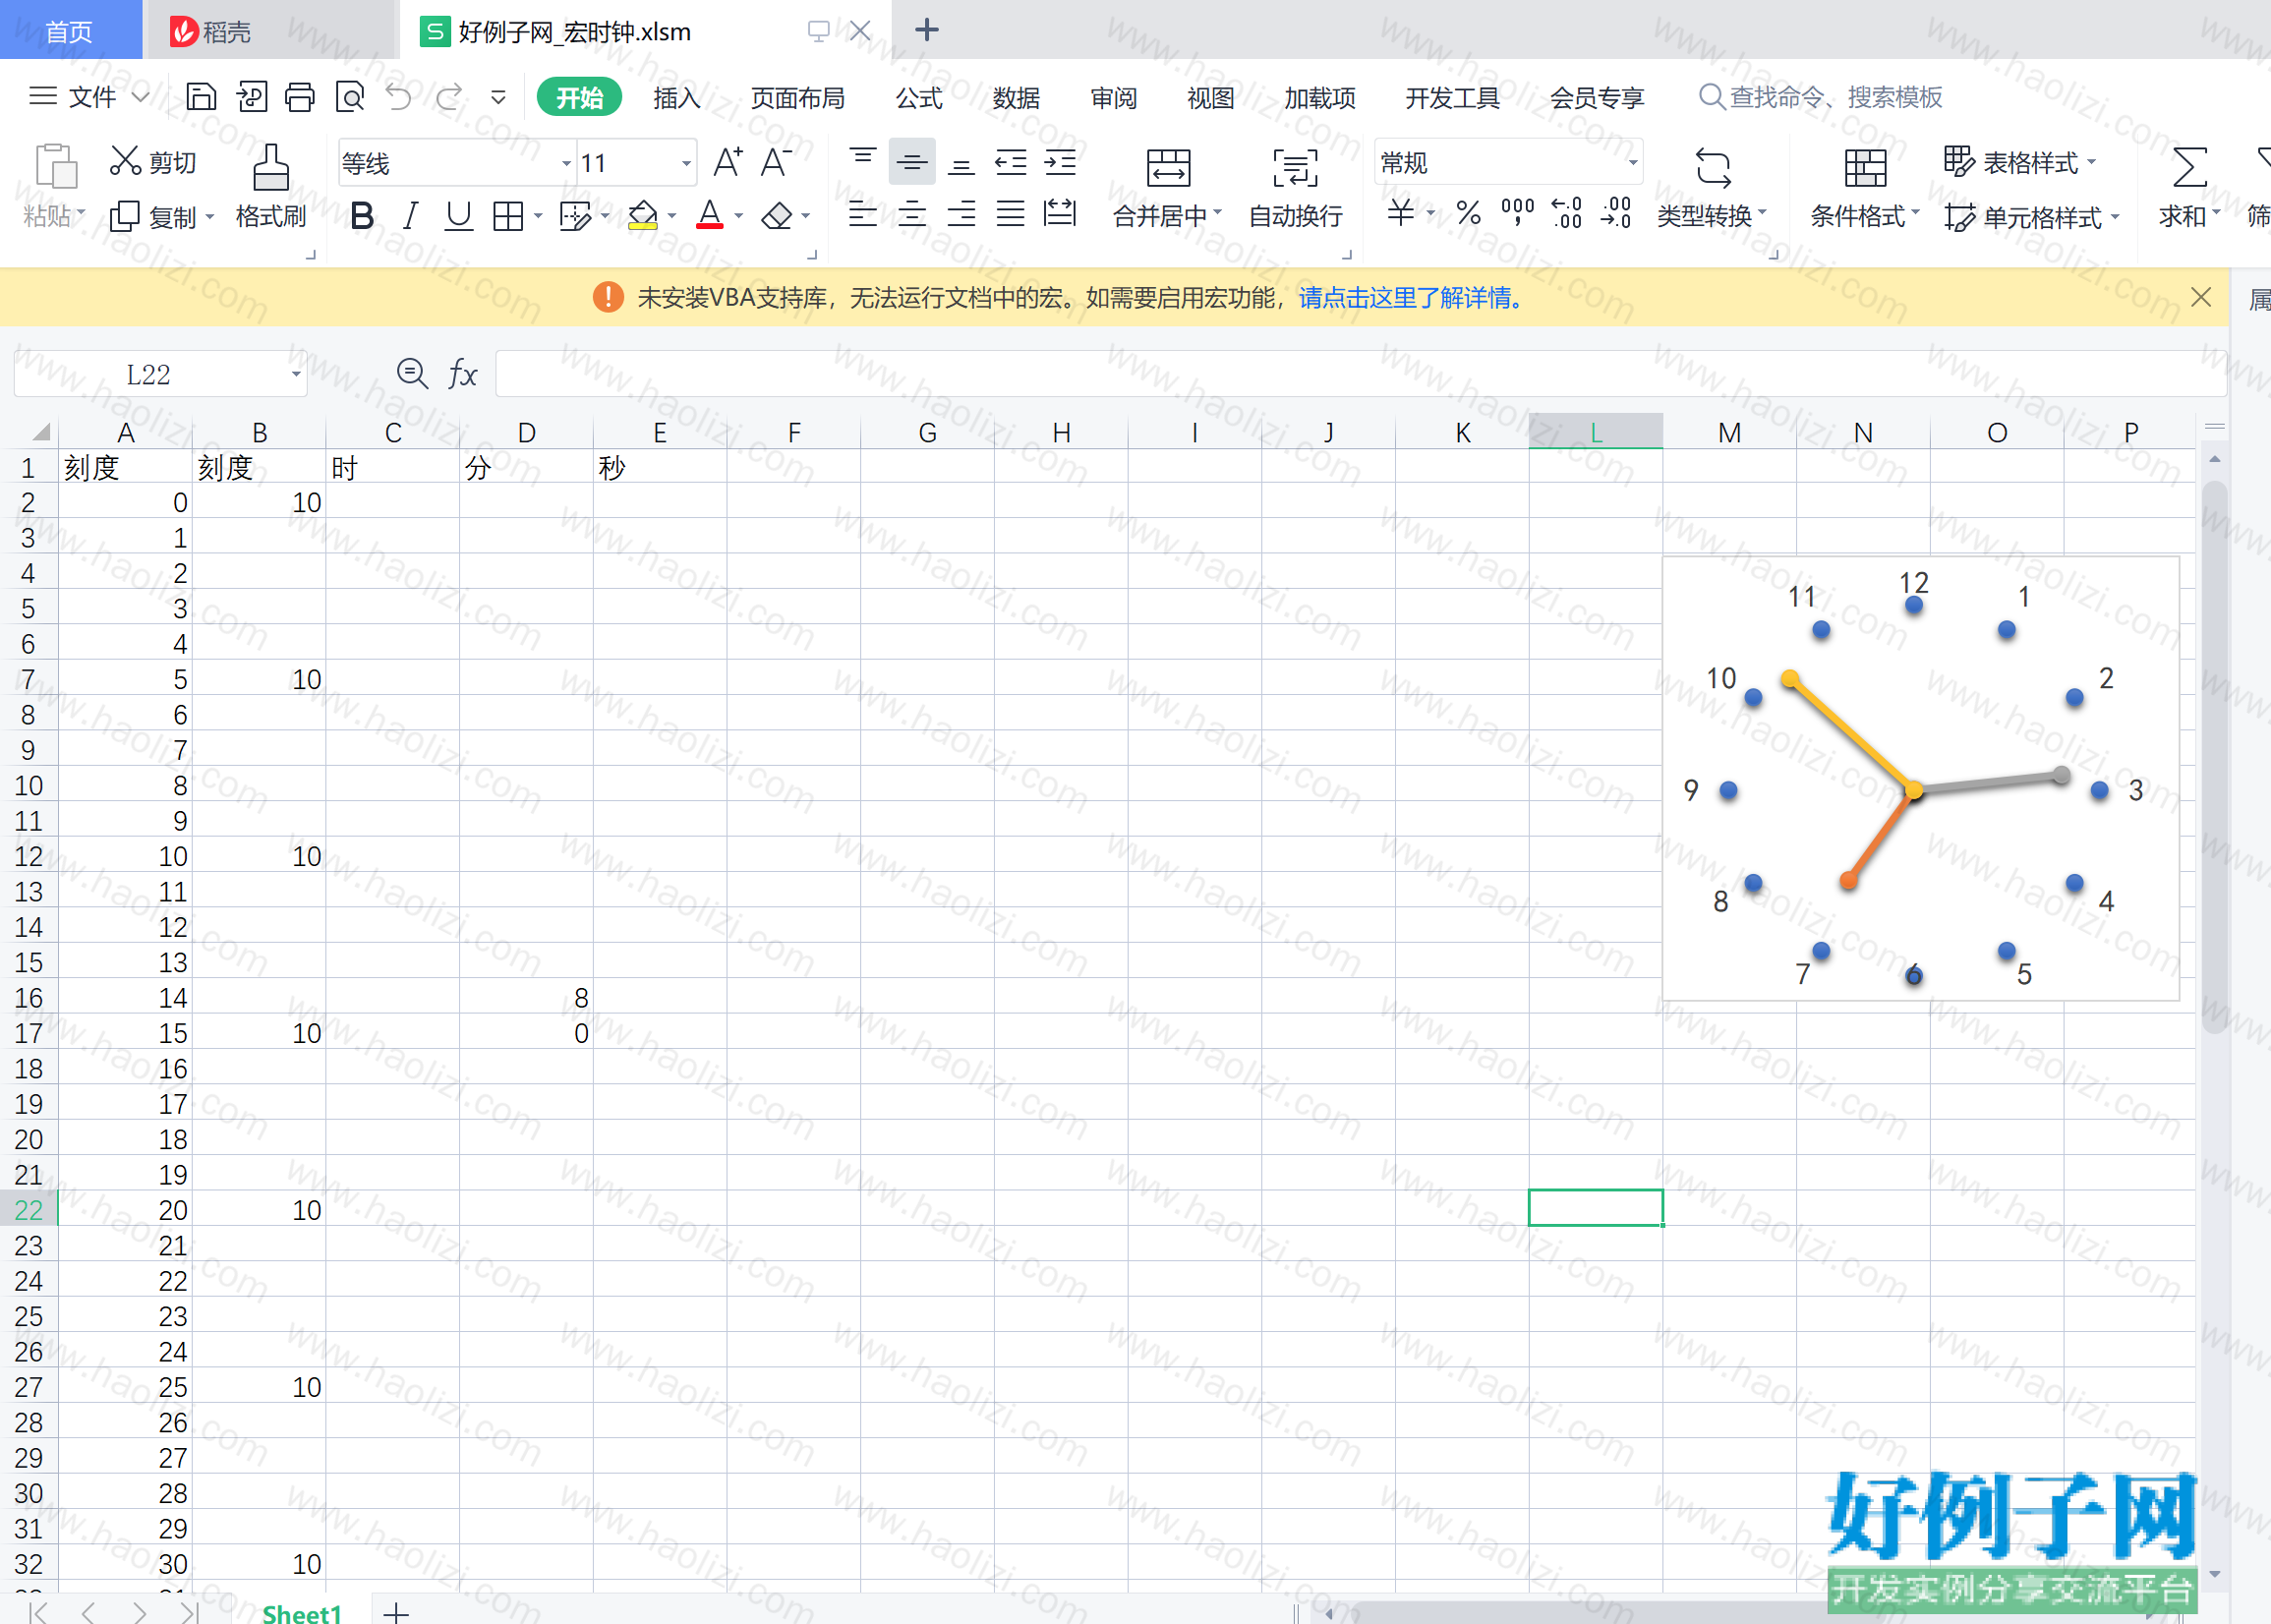Expand the quick access toolbar customize arrow

pyautogui.click(x=498, y=97)
